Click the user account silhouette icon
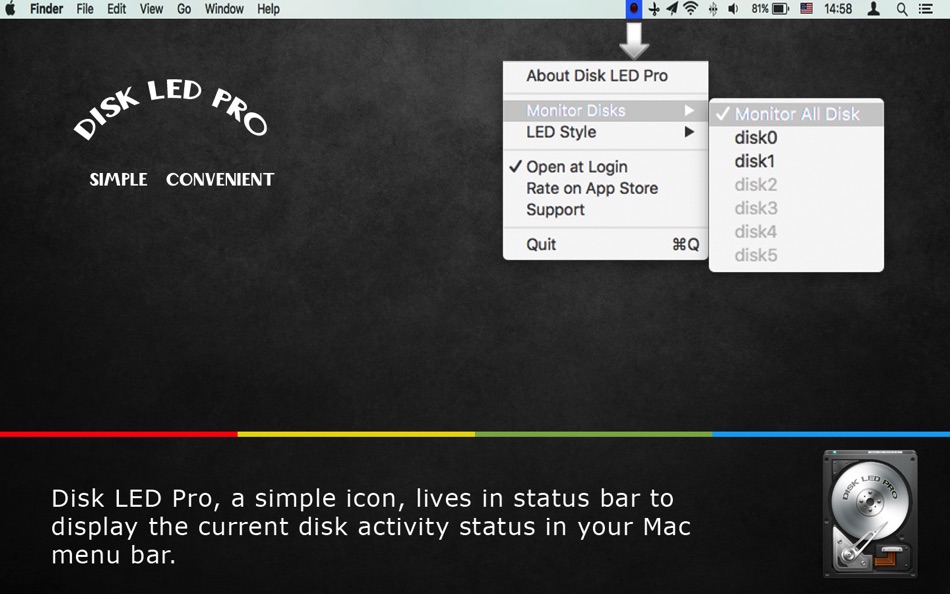The width and height of the screenshot is (950, 594). coord(873,8)
